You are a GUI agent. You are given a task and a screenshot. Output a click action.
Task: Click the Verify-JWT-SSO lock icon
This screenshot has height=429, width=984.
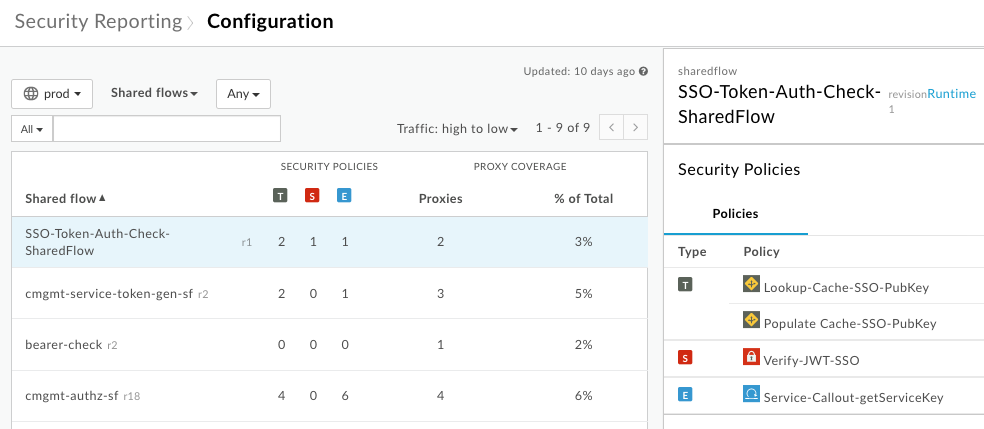751,356
